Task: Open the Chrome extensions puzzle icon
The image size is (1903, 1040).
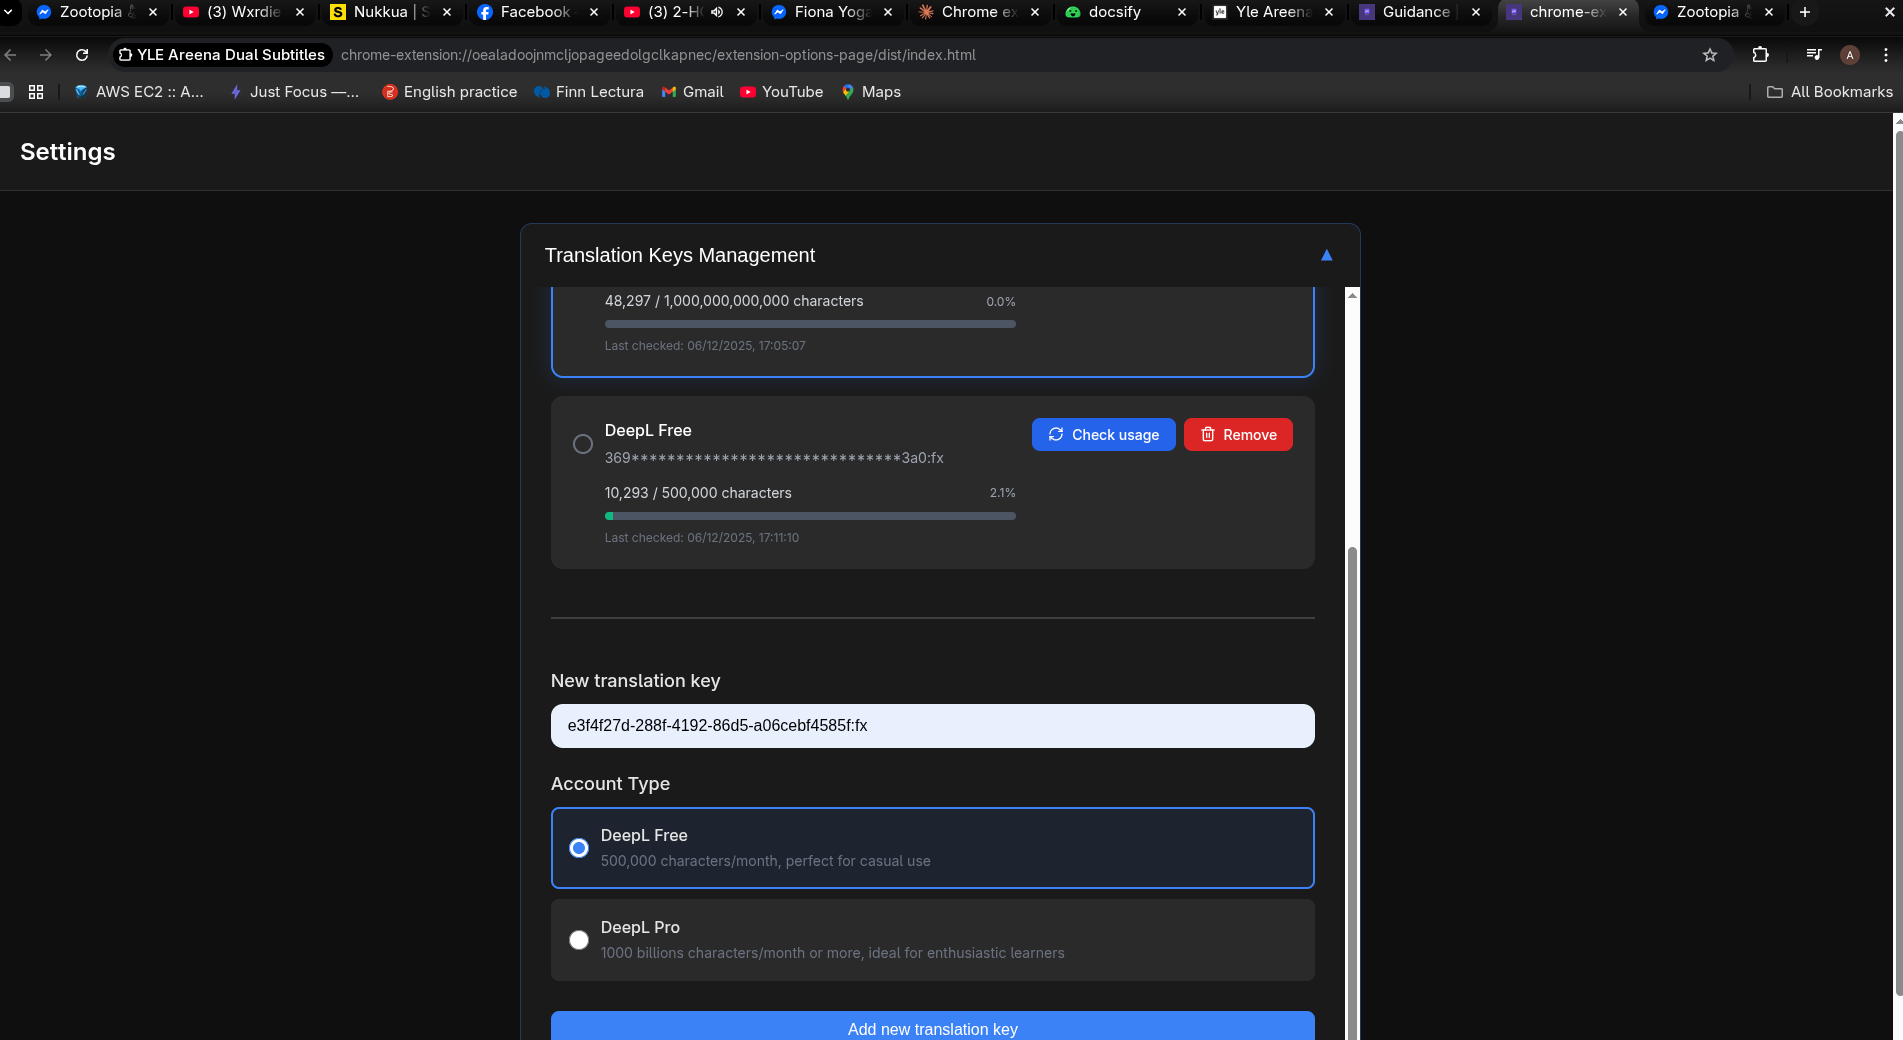Action: [x=1760, y=55]
